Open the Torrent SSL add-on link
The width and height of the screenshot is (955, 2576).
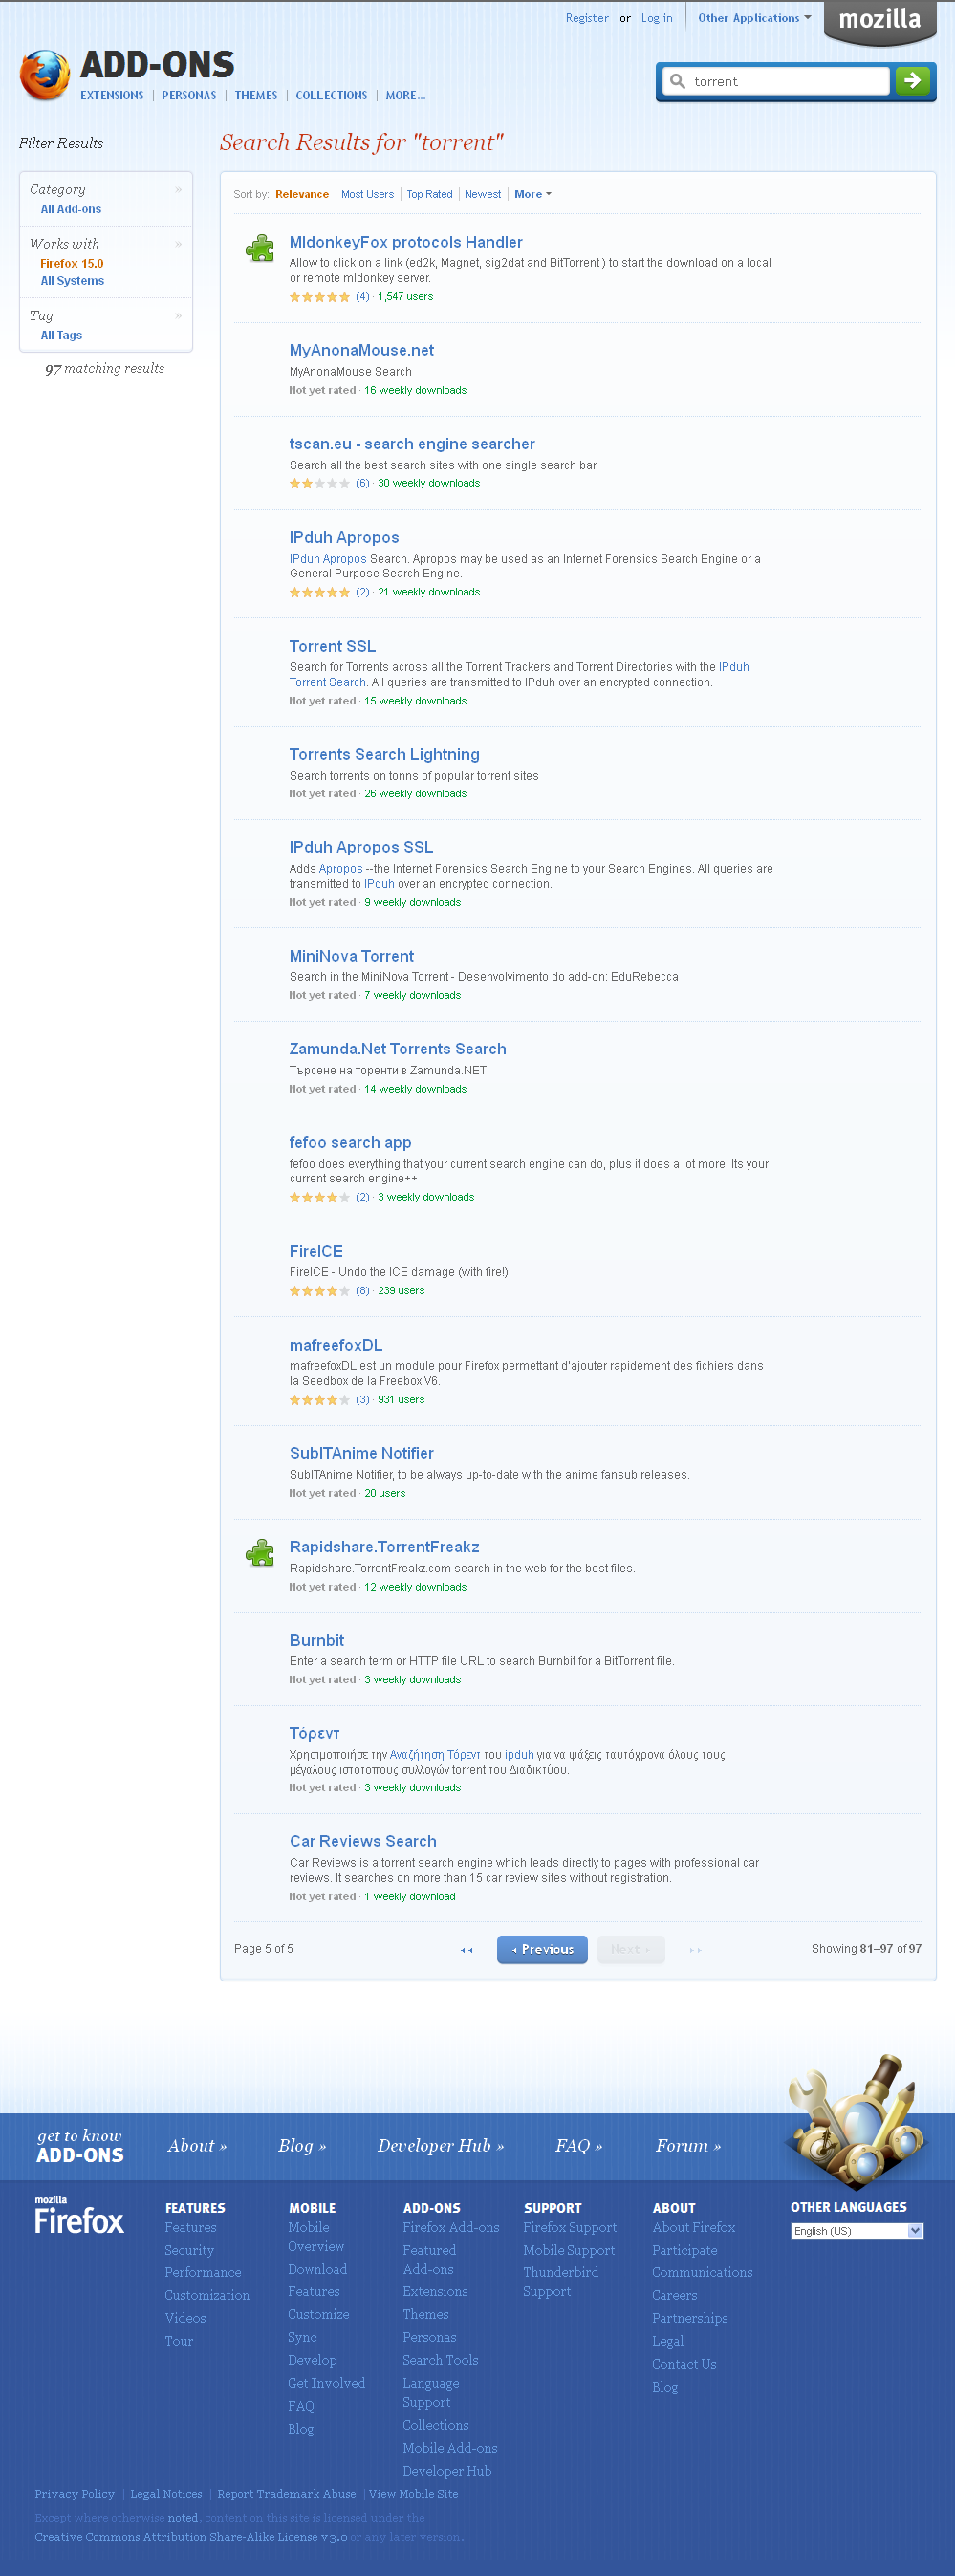tap(332, 647)
